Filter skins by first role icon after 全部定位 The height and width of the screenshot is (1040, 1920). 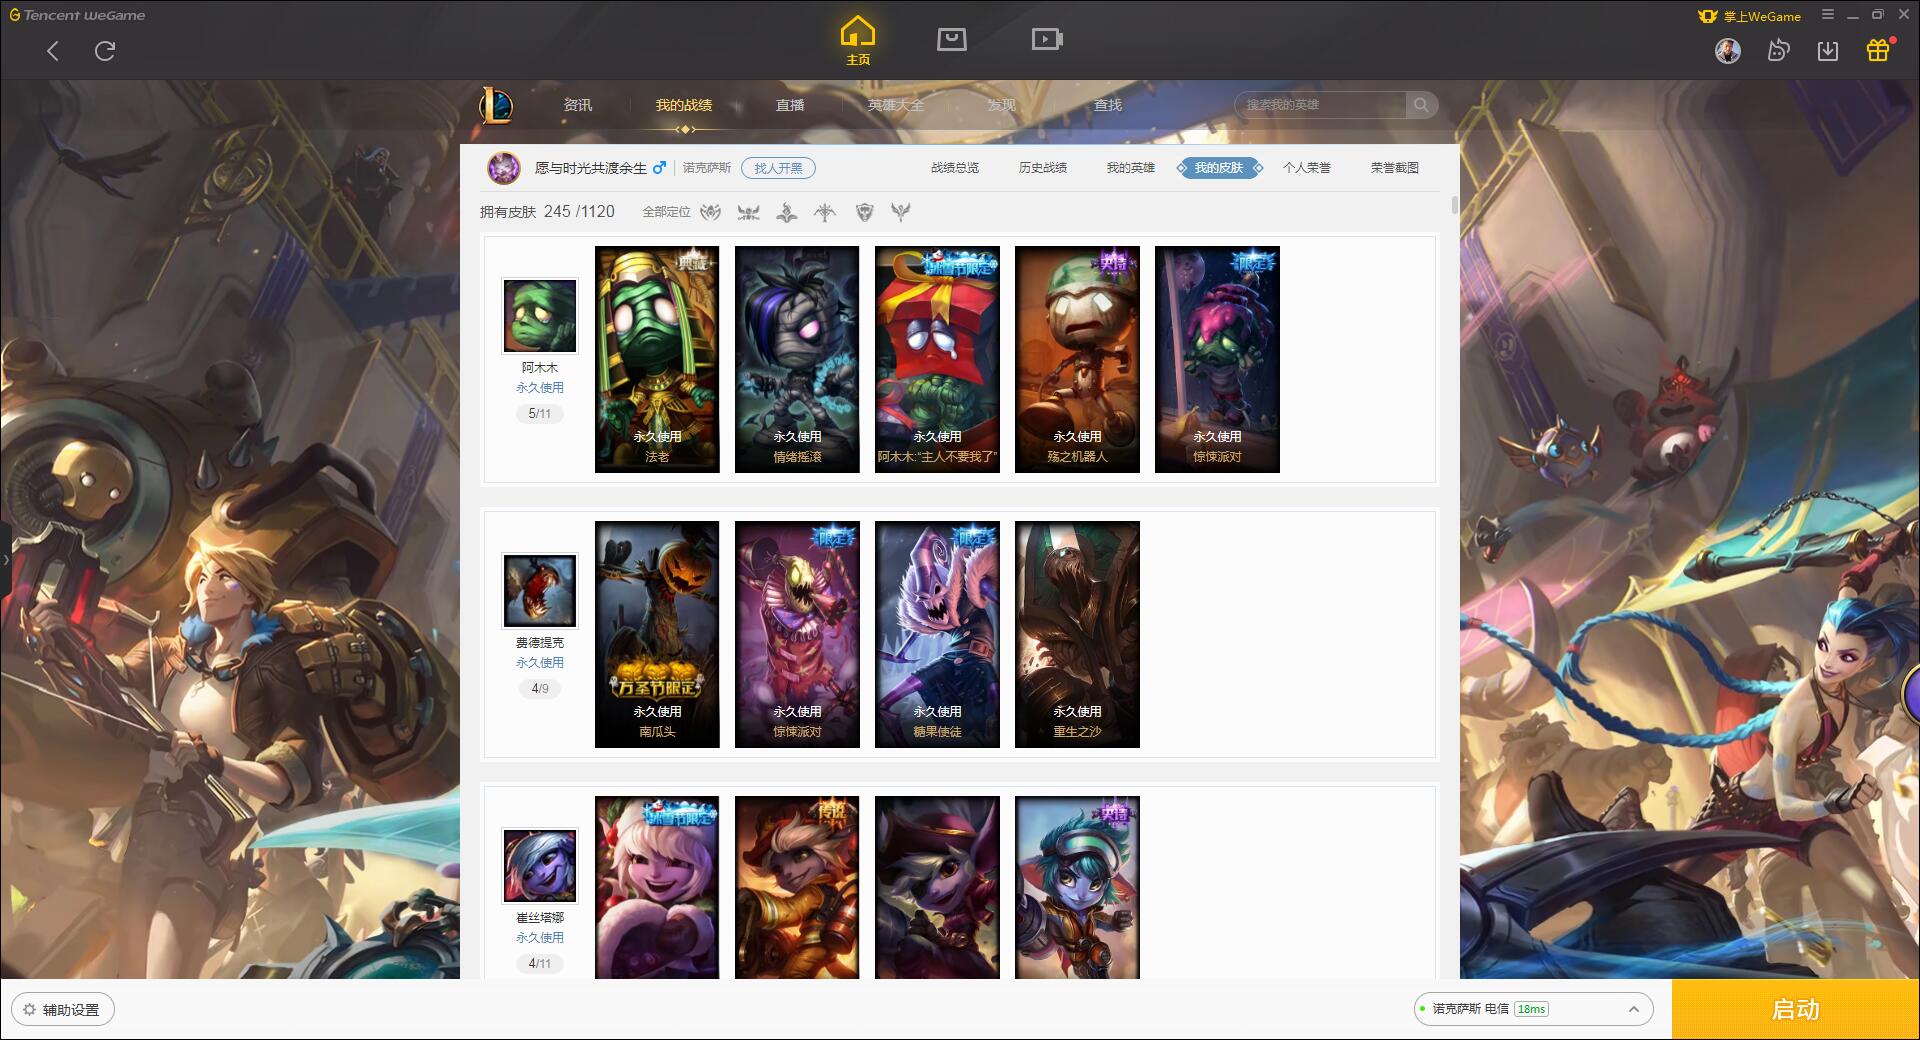click(710, 212)
